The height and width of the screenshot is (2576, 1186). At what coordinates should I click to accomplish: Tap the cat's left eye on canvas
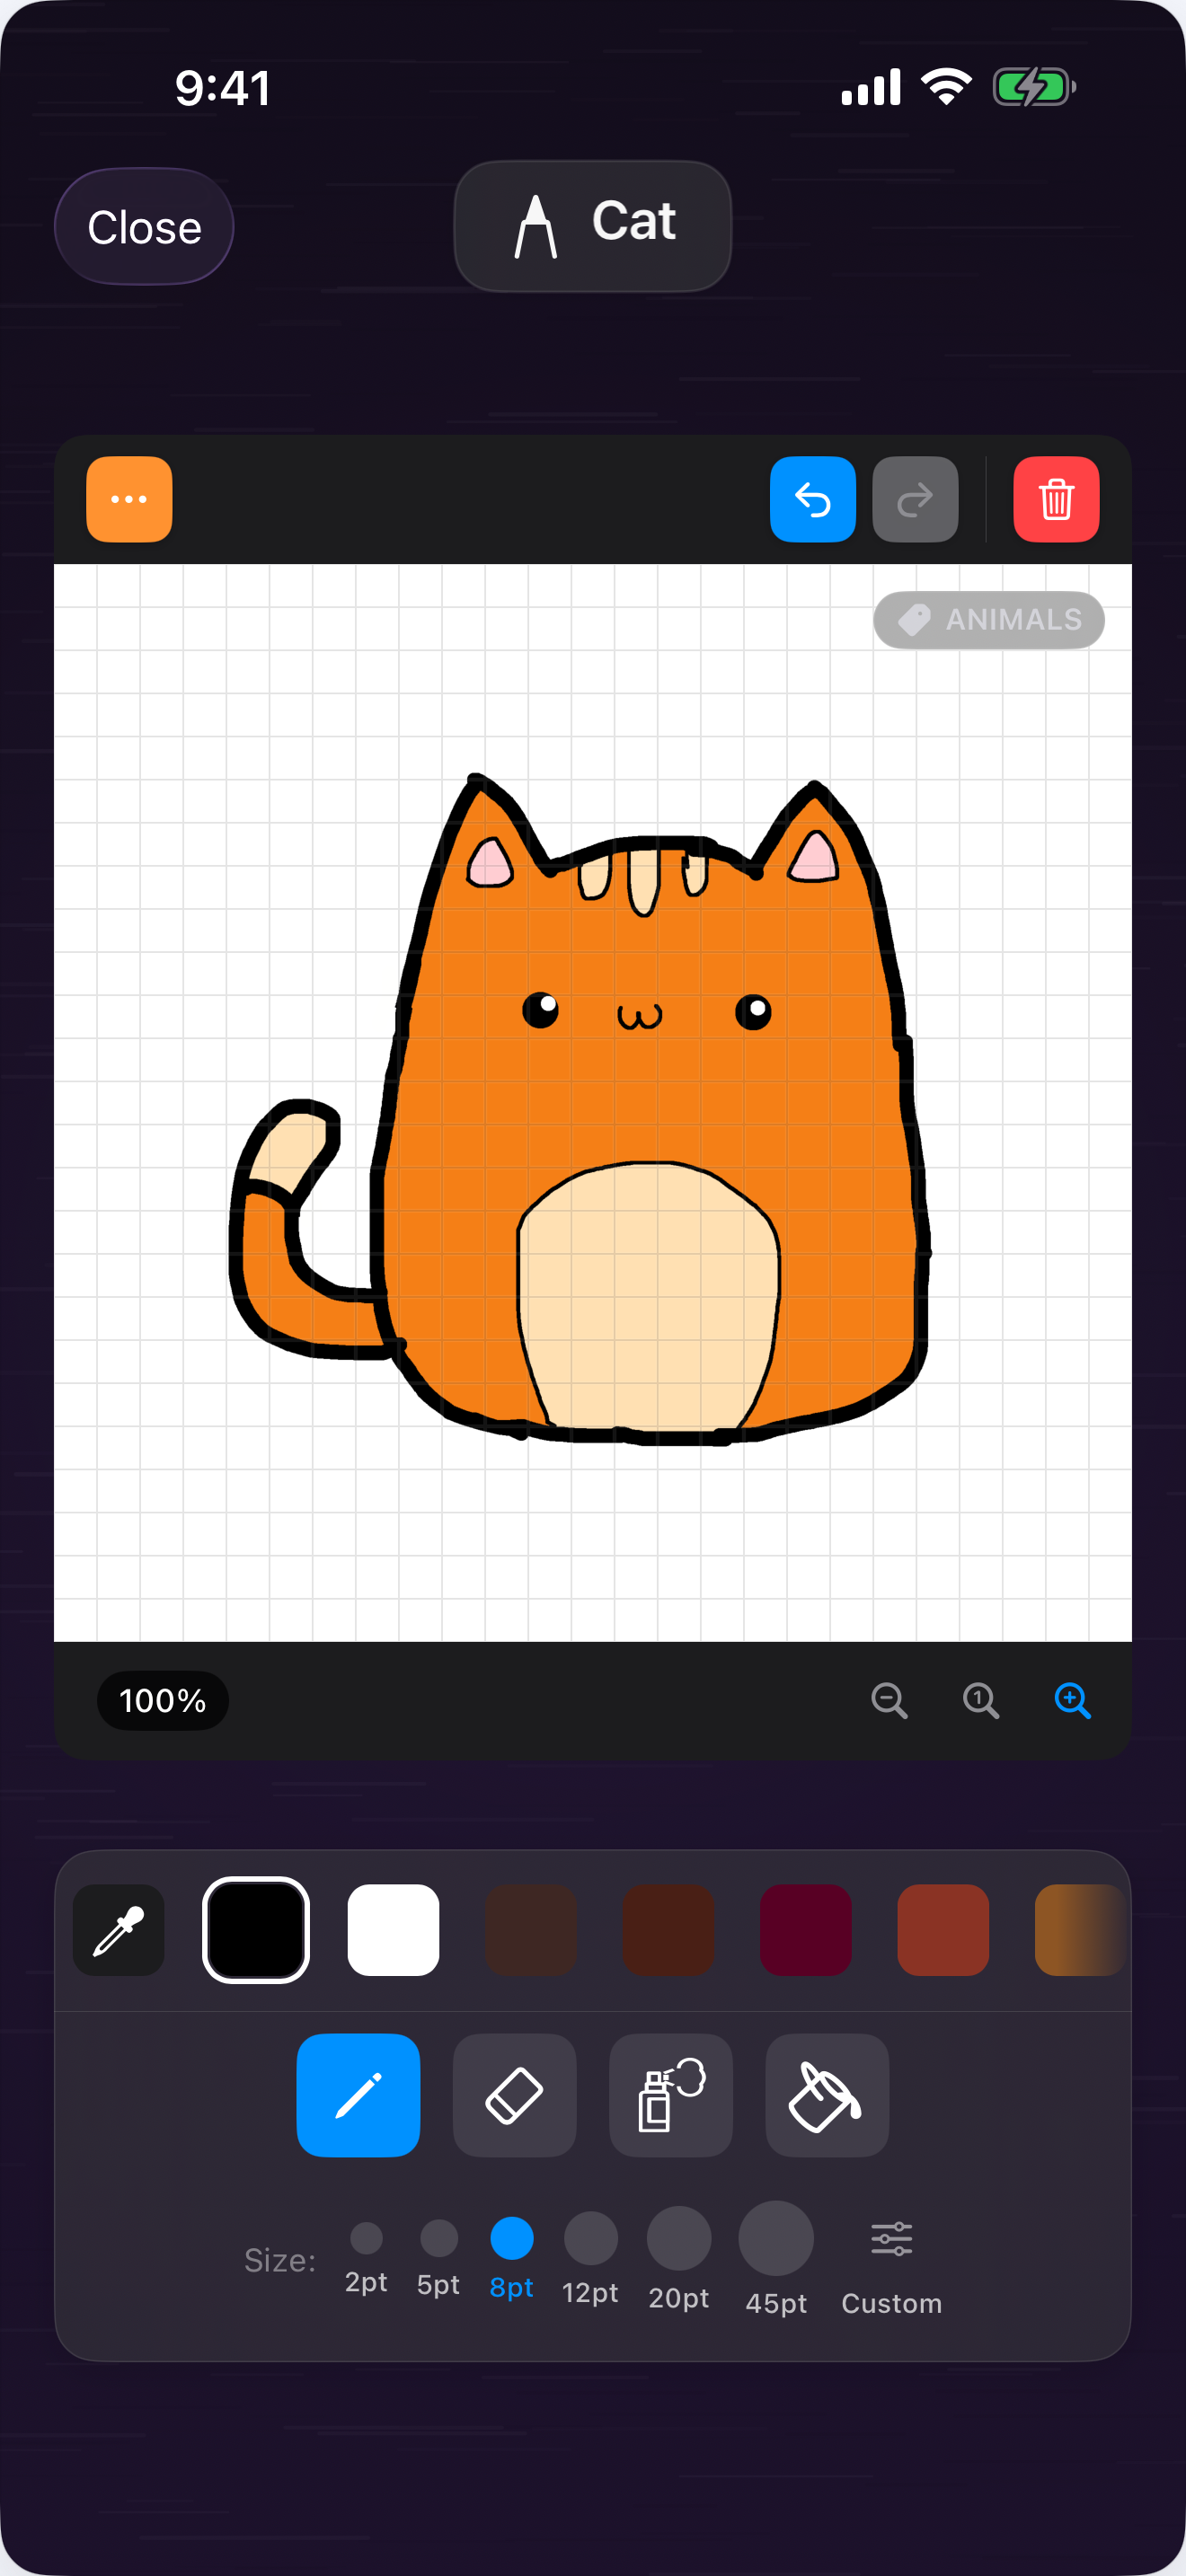coord(541,1009)
